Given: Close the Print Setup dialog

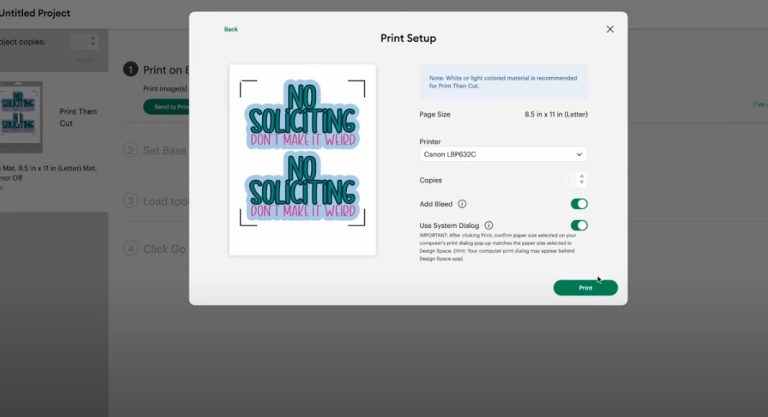Looking at the screenshot, I should click(x=610, y=29).
